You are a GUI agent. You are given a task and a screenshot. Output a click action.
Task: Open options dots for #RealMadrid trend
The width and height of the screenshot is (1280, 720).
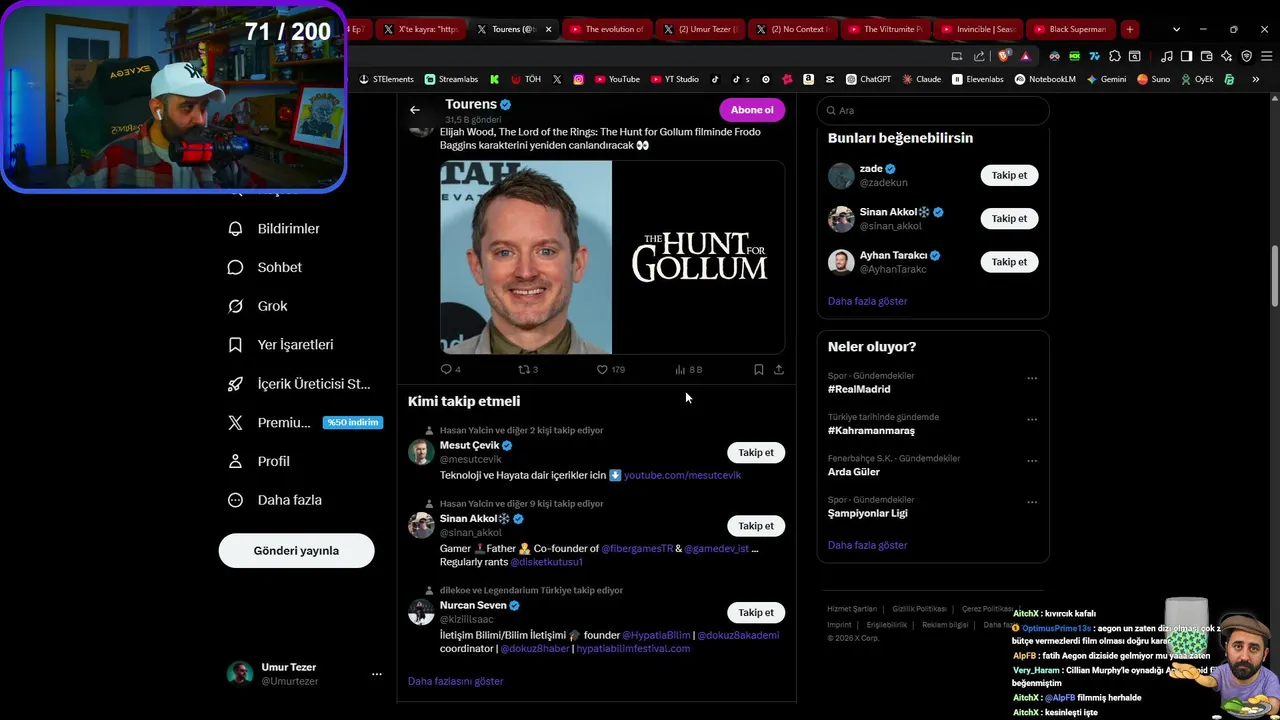pyautogui.click(x=1032, y=379)
